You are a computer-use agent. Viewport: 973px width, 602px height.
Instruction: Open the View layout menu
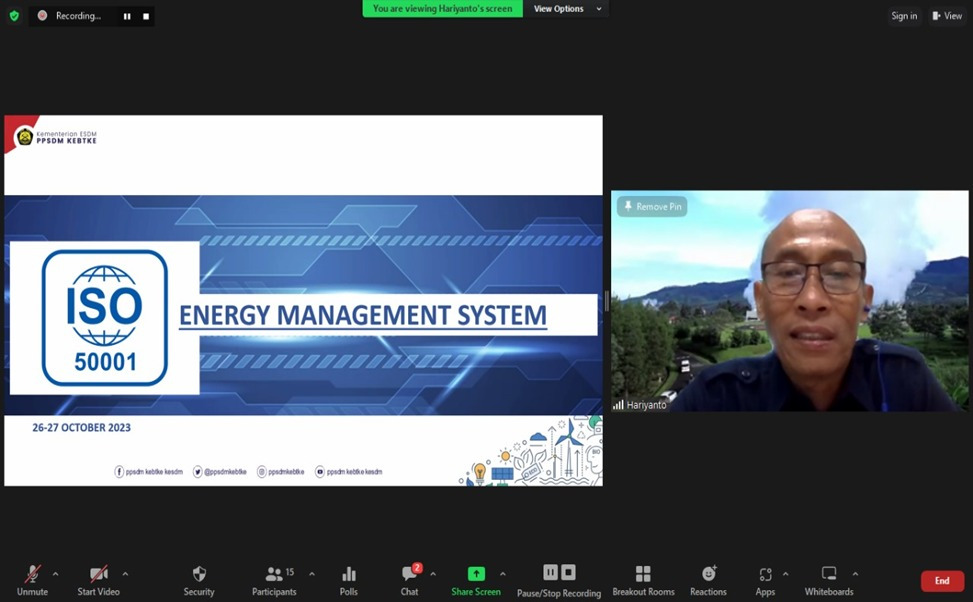click(x=946, y=16)
